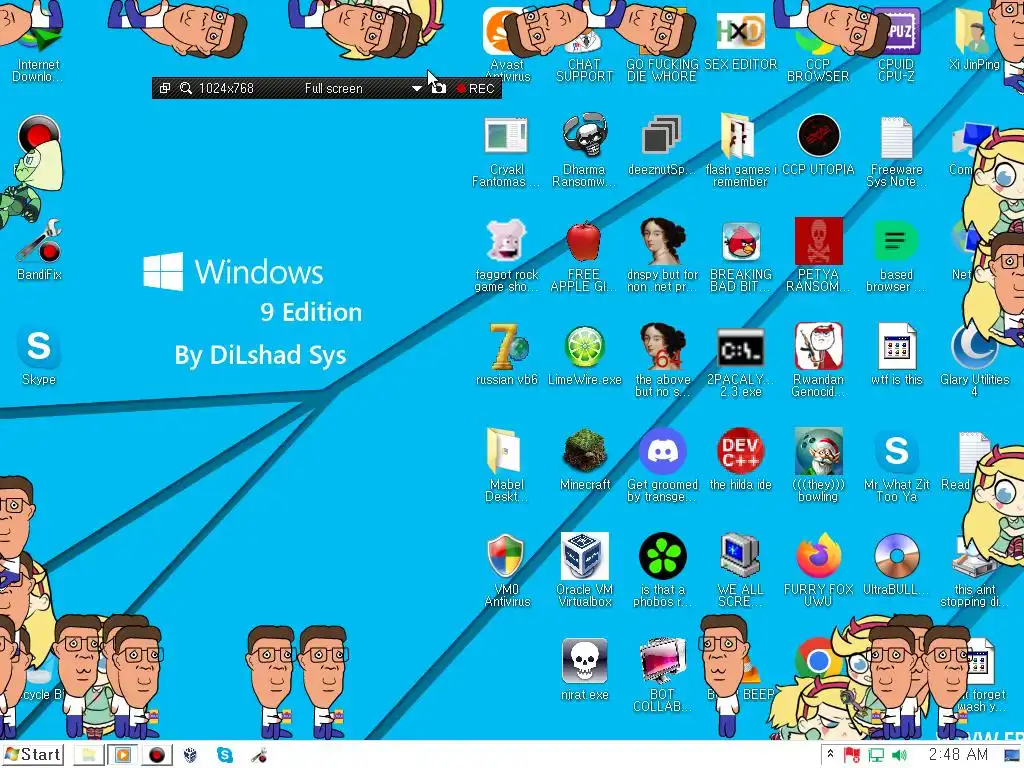Expand the Full screen mode dropdown arrow
The width and height of the screenshot is (1024, 768).
click(416, 88)
